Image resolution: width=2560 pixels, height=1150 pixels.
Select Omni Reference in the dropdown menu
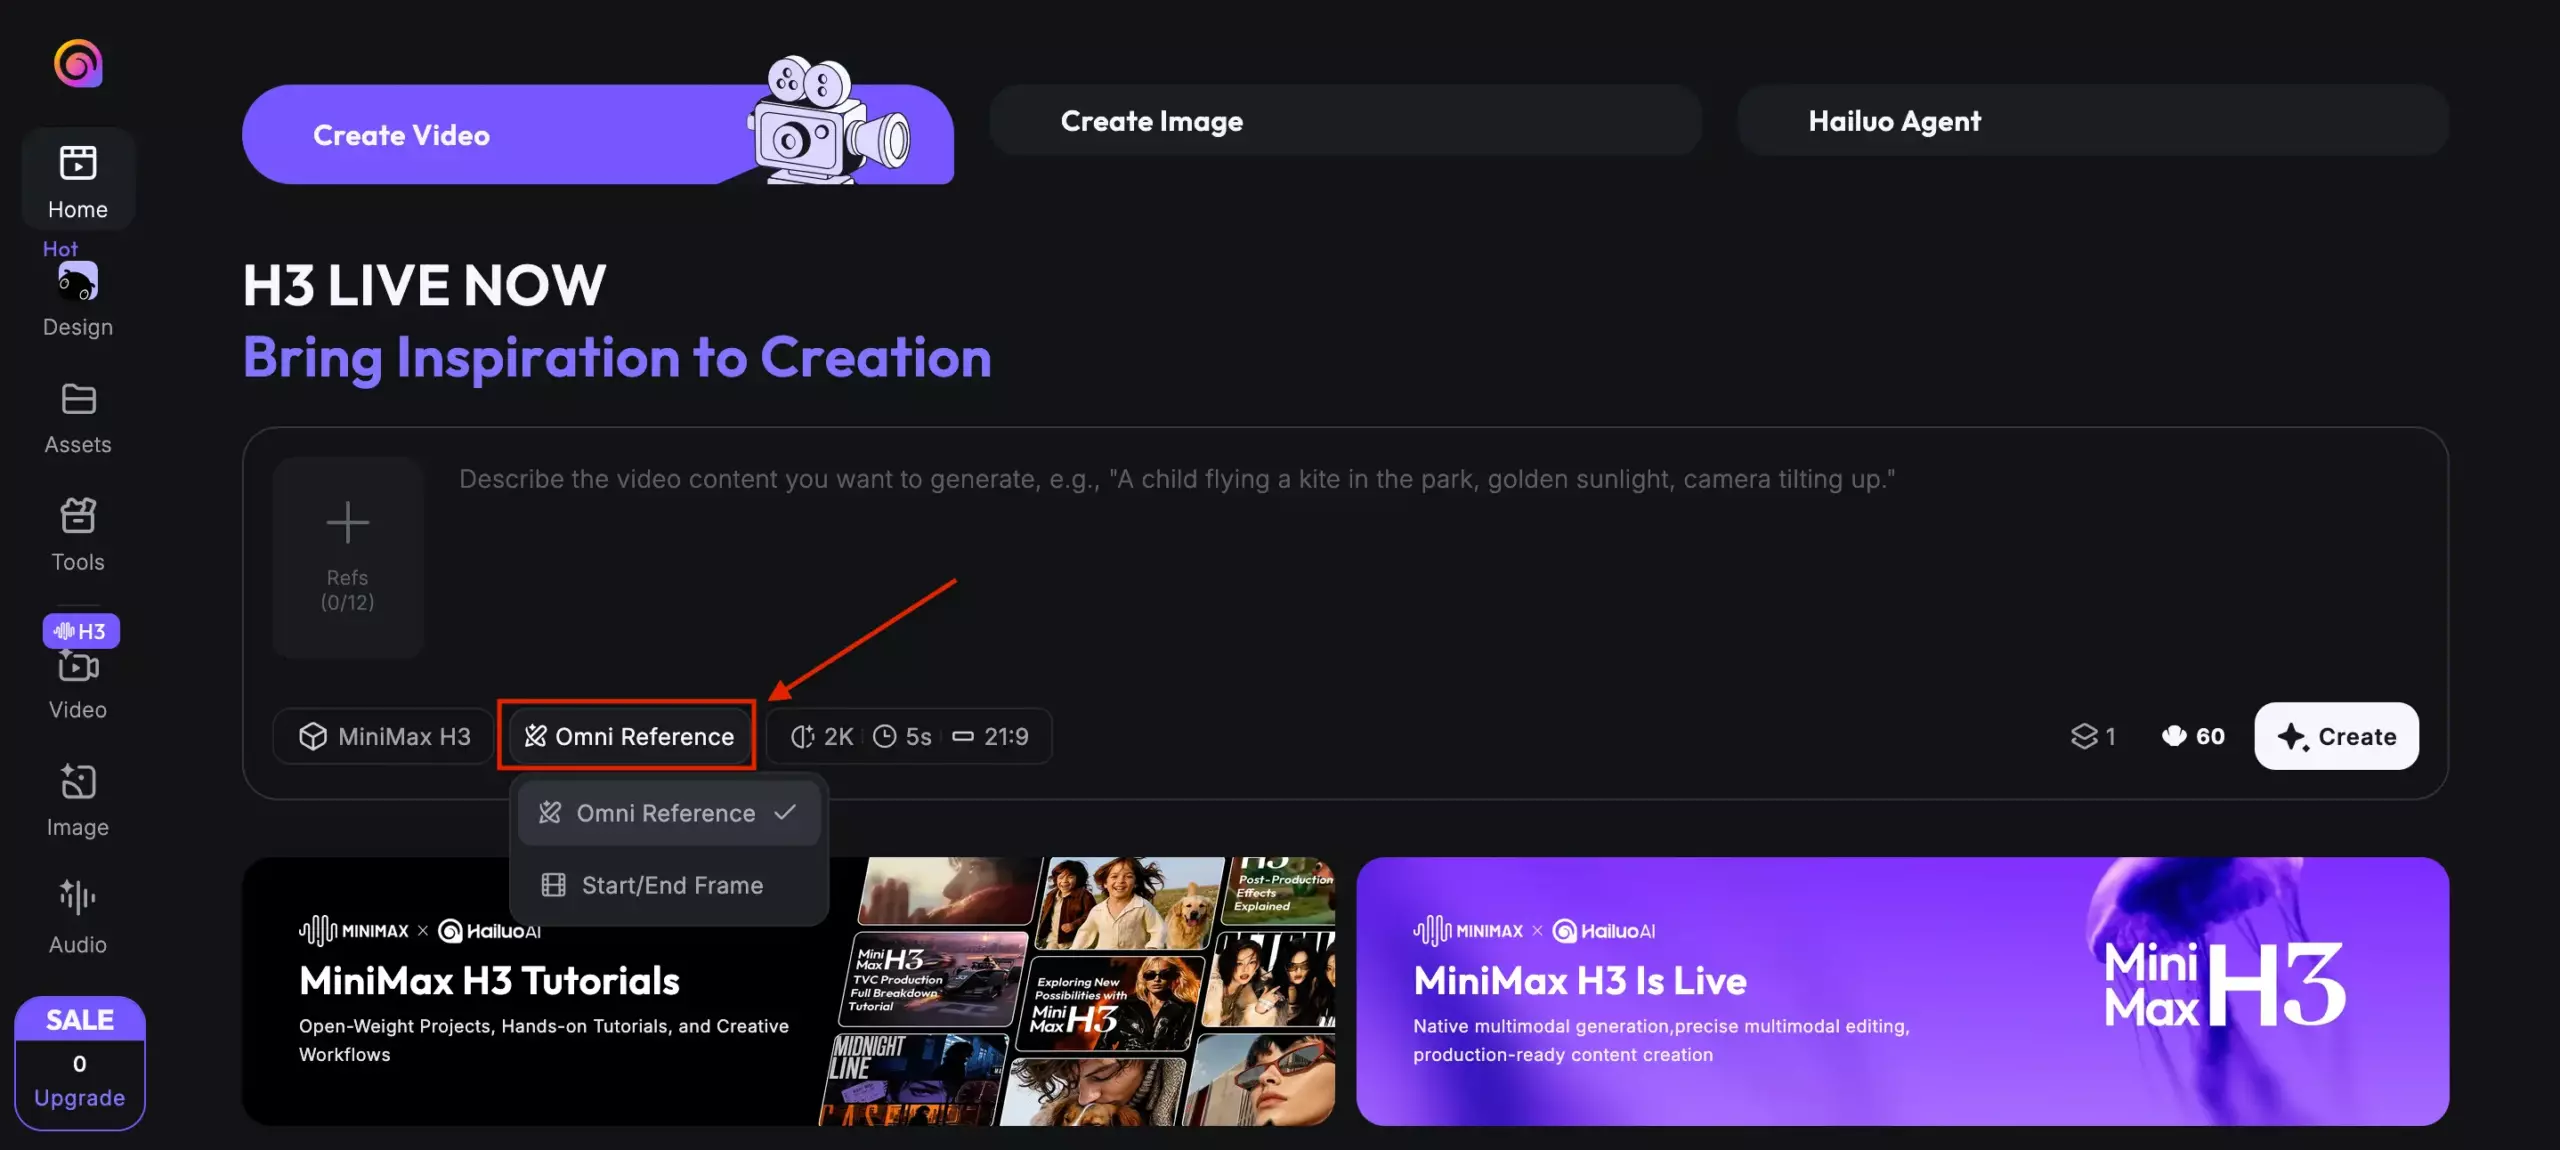(668, 813)
